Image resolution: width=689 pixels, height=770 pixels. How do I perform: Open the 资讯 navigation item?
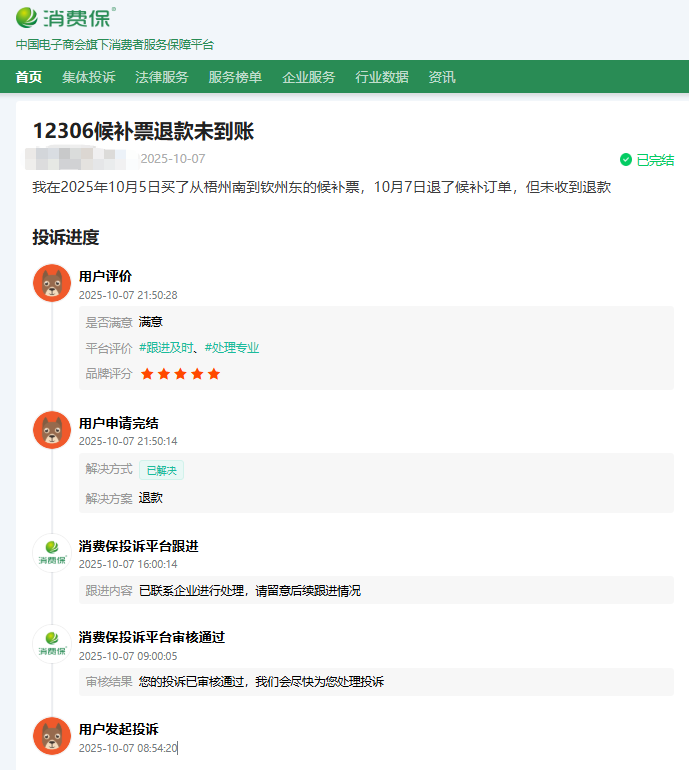[441, 77]
